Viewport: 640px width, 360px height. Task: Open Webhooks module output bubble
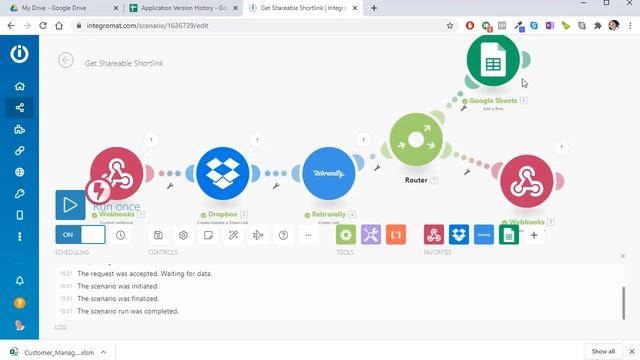[151, 140]
